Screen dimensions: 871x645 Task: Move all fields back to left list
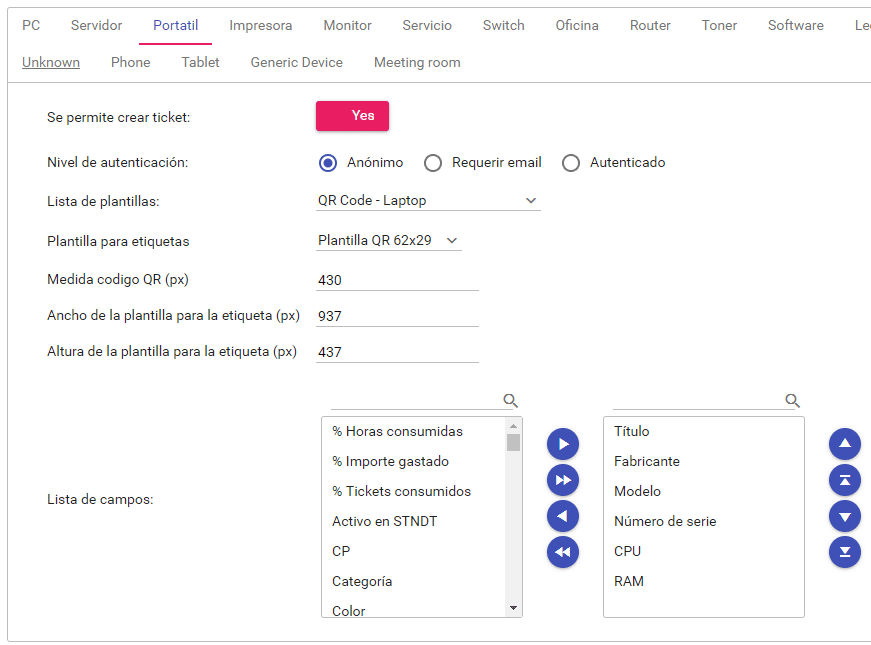pos(563,552)
